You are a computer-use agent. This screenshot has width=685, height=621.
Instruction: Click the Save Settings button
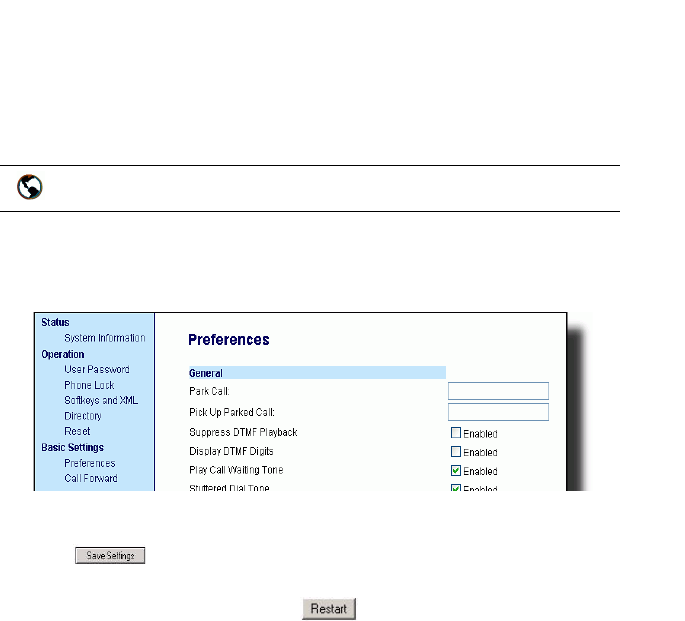pyautogui.click(x=110, y=555)
